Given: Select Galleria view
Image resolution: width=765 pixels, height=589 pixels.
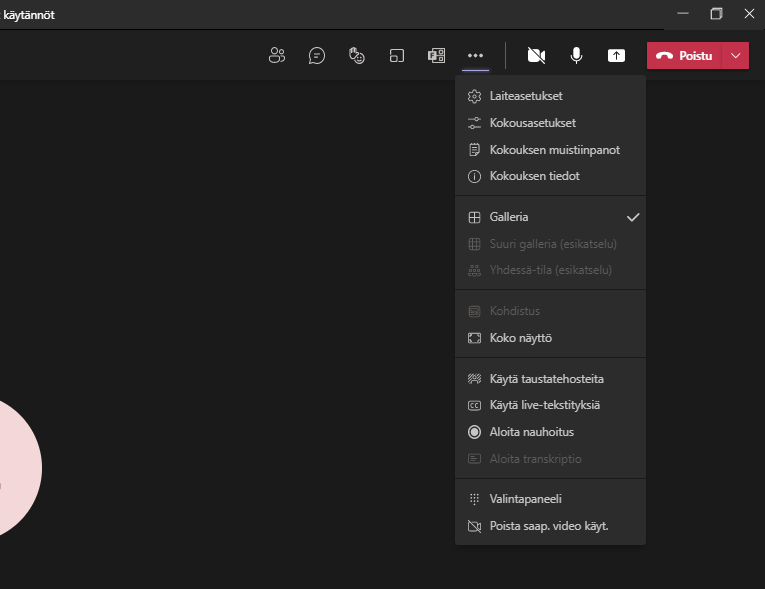Looking at the screenshot, I should pyautogui.click(x=550, y=217).
